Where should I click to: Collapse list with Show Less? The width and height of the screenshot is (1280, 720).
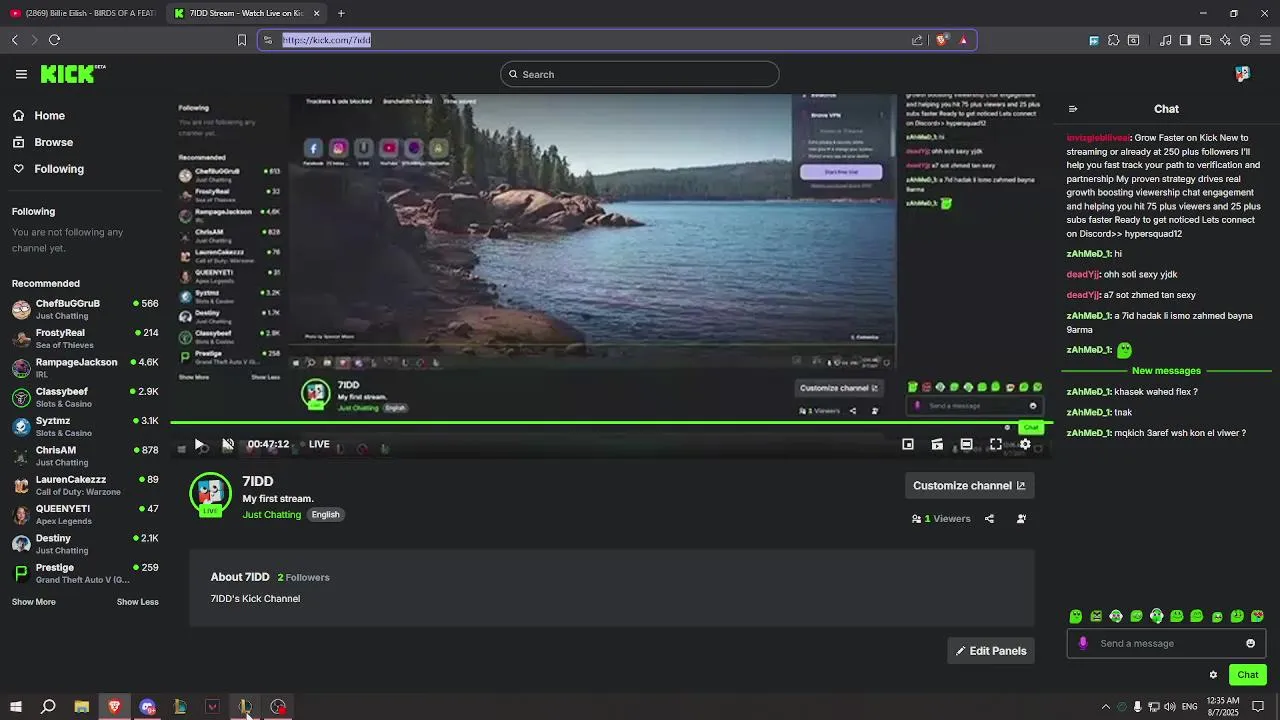(137, 602)
